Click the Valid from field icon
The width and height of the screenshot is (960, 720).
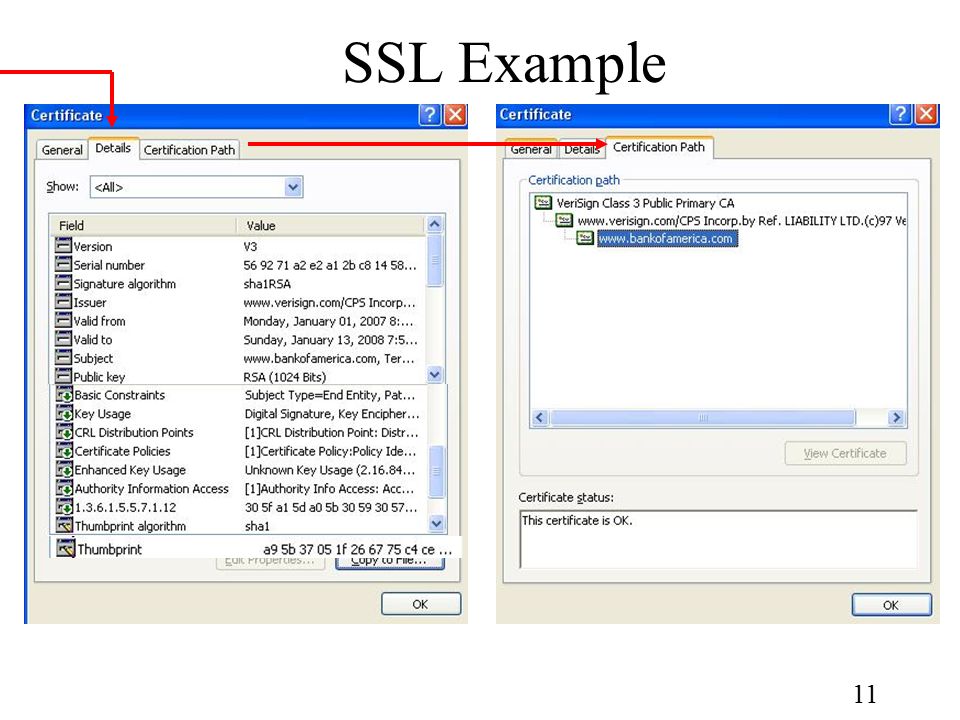point(63,320)
